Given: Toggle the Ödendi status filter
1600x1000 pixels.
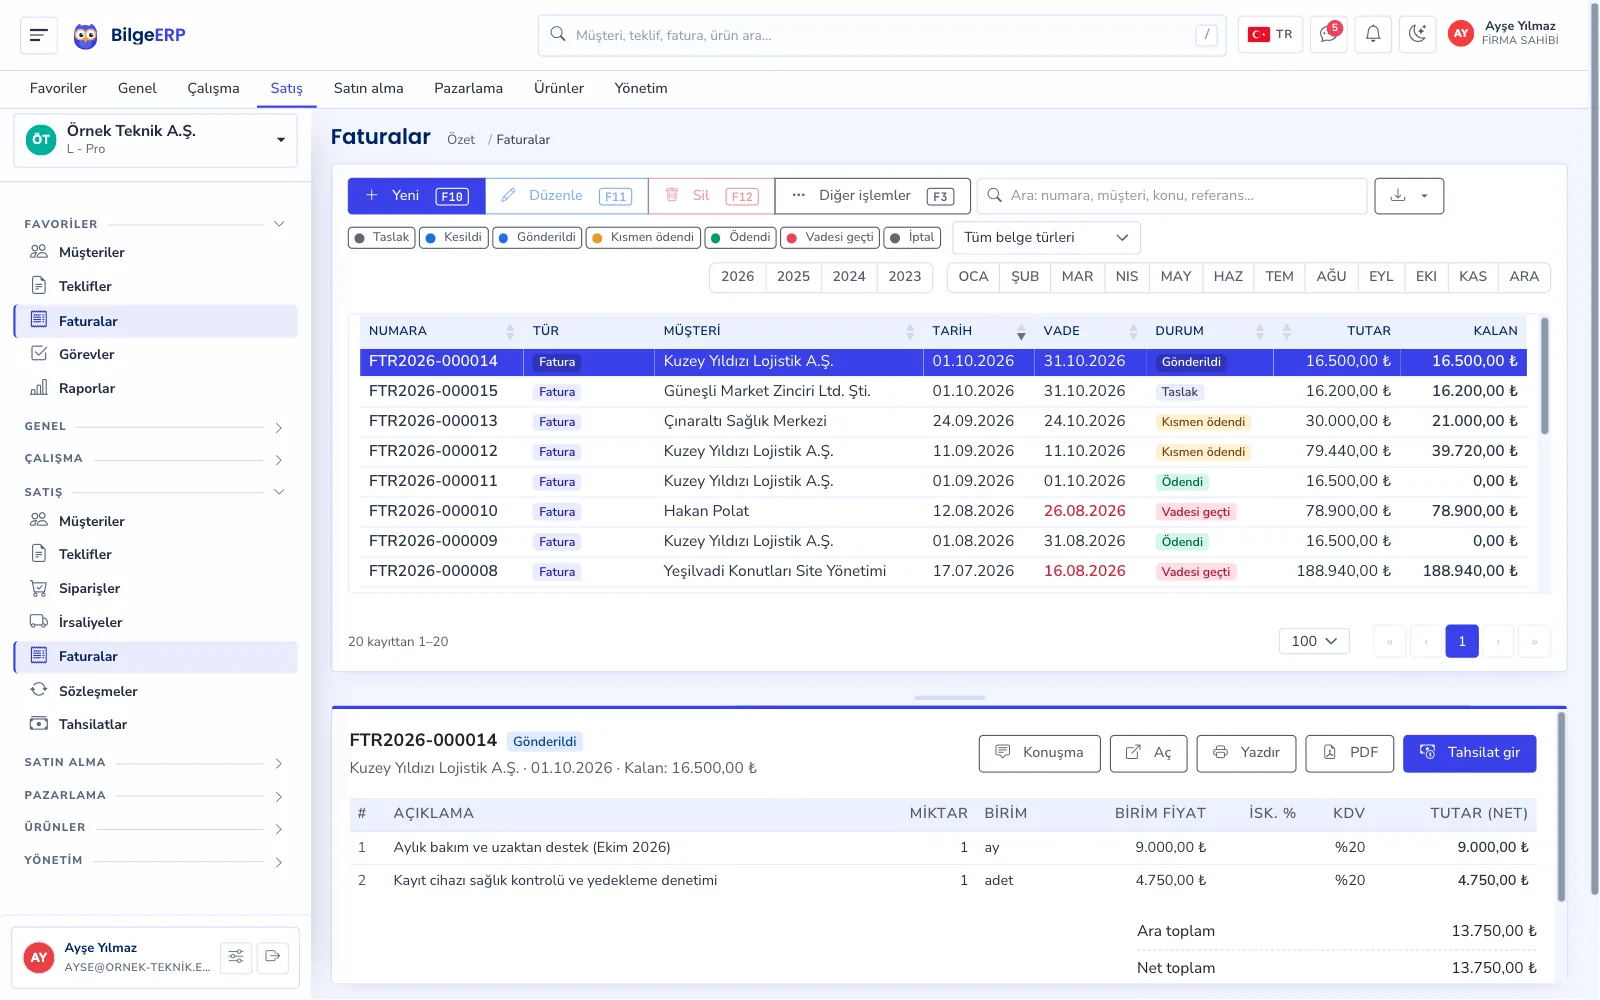Looking at the screenshot, I should click(x=740, y=238).
